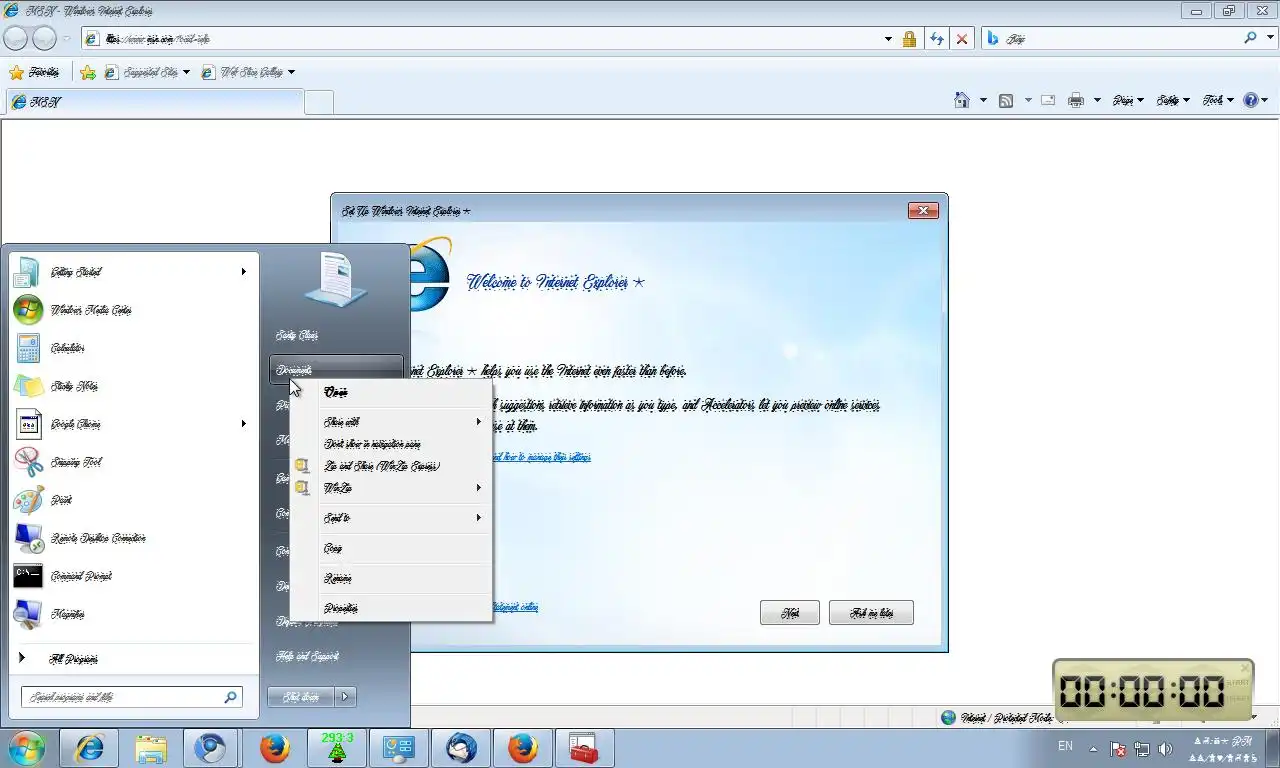Screen dimensions: 1280x768
Task: Show hidden tray icons arrow
Action: [x=1093, y=749]
